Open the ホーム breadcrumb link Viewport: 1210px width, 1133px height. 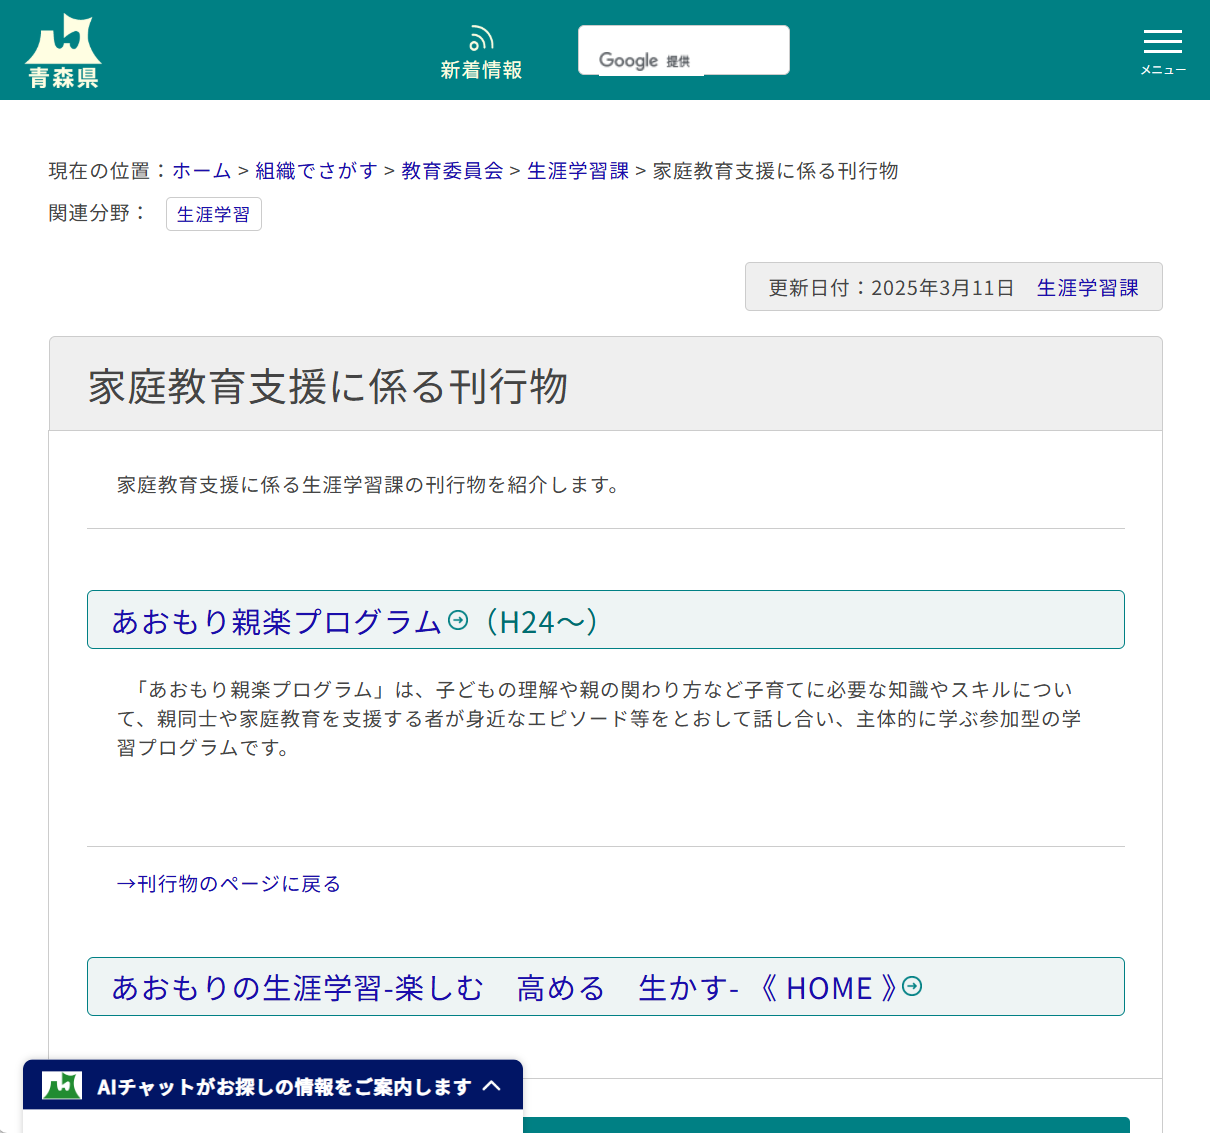click(x=201, y=170)
